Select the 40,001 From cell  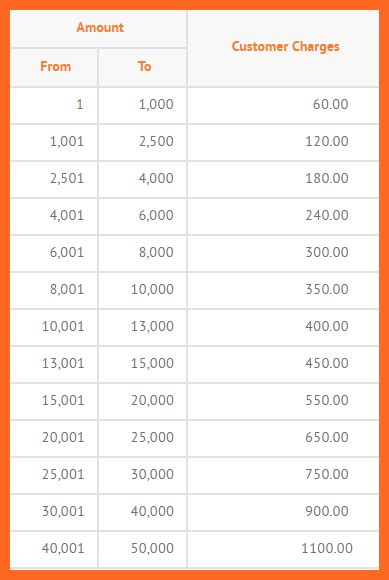point(54,549)
